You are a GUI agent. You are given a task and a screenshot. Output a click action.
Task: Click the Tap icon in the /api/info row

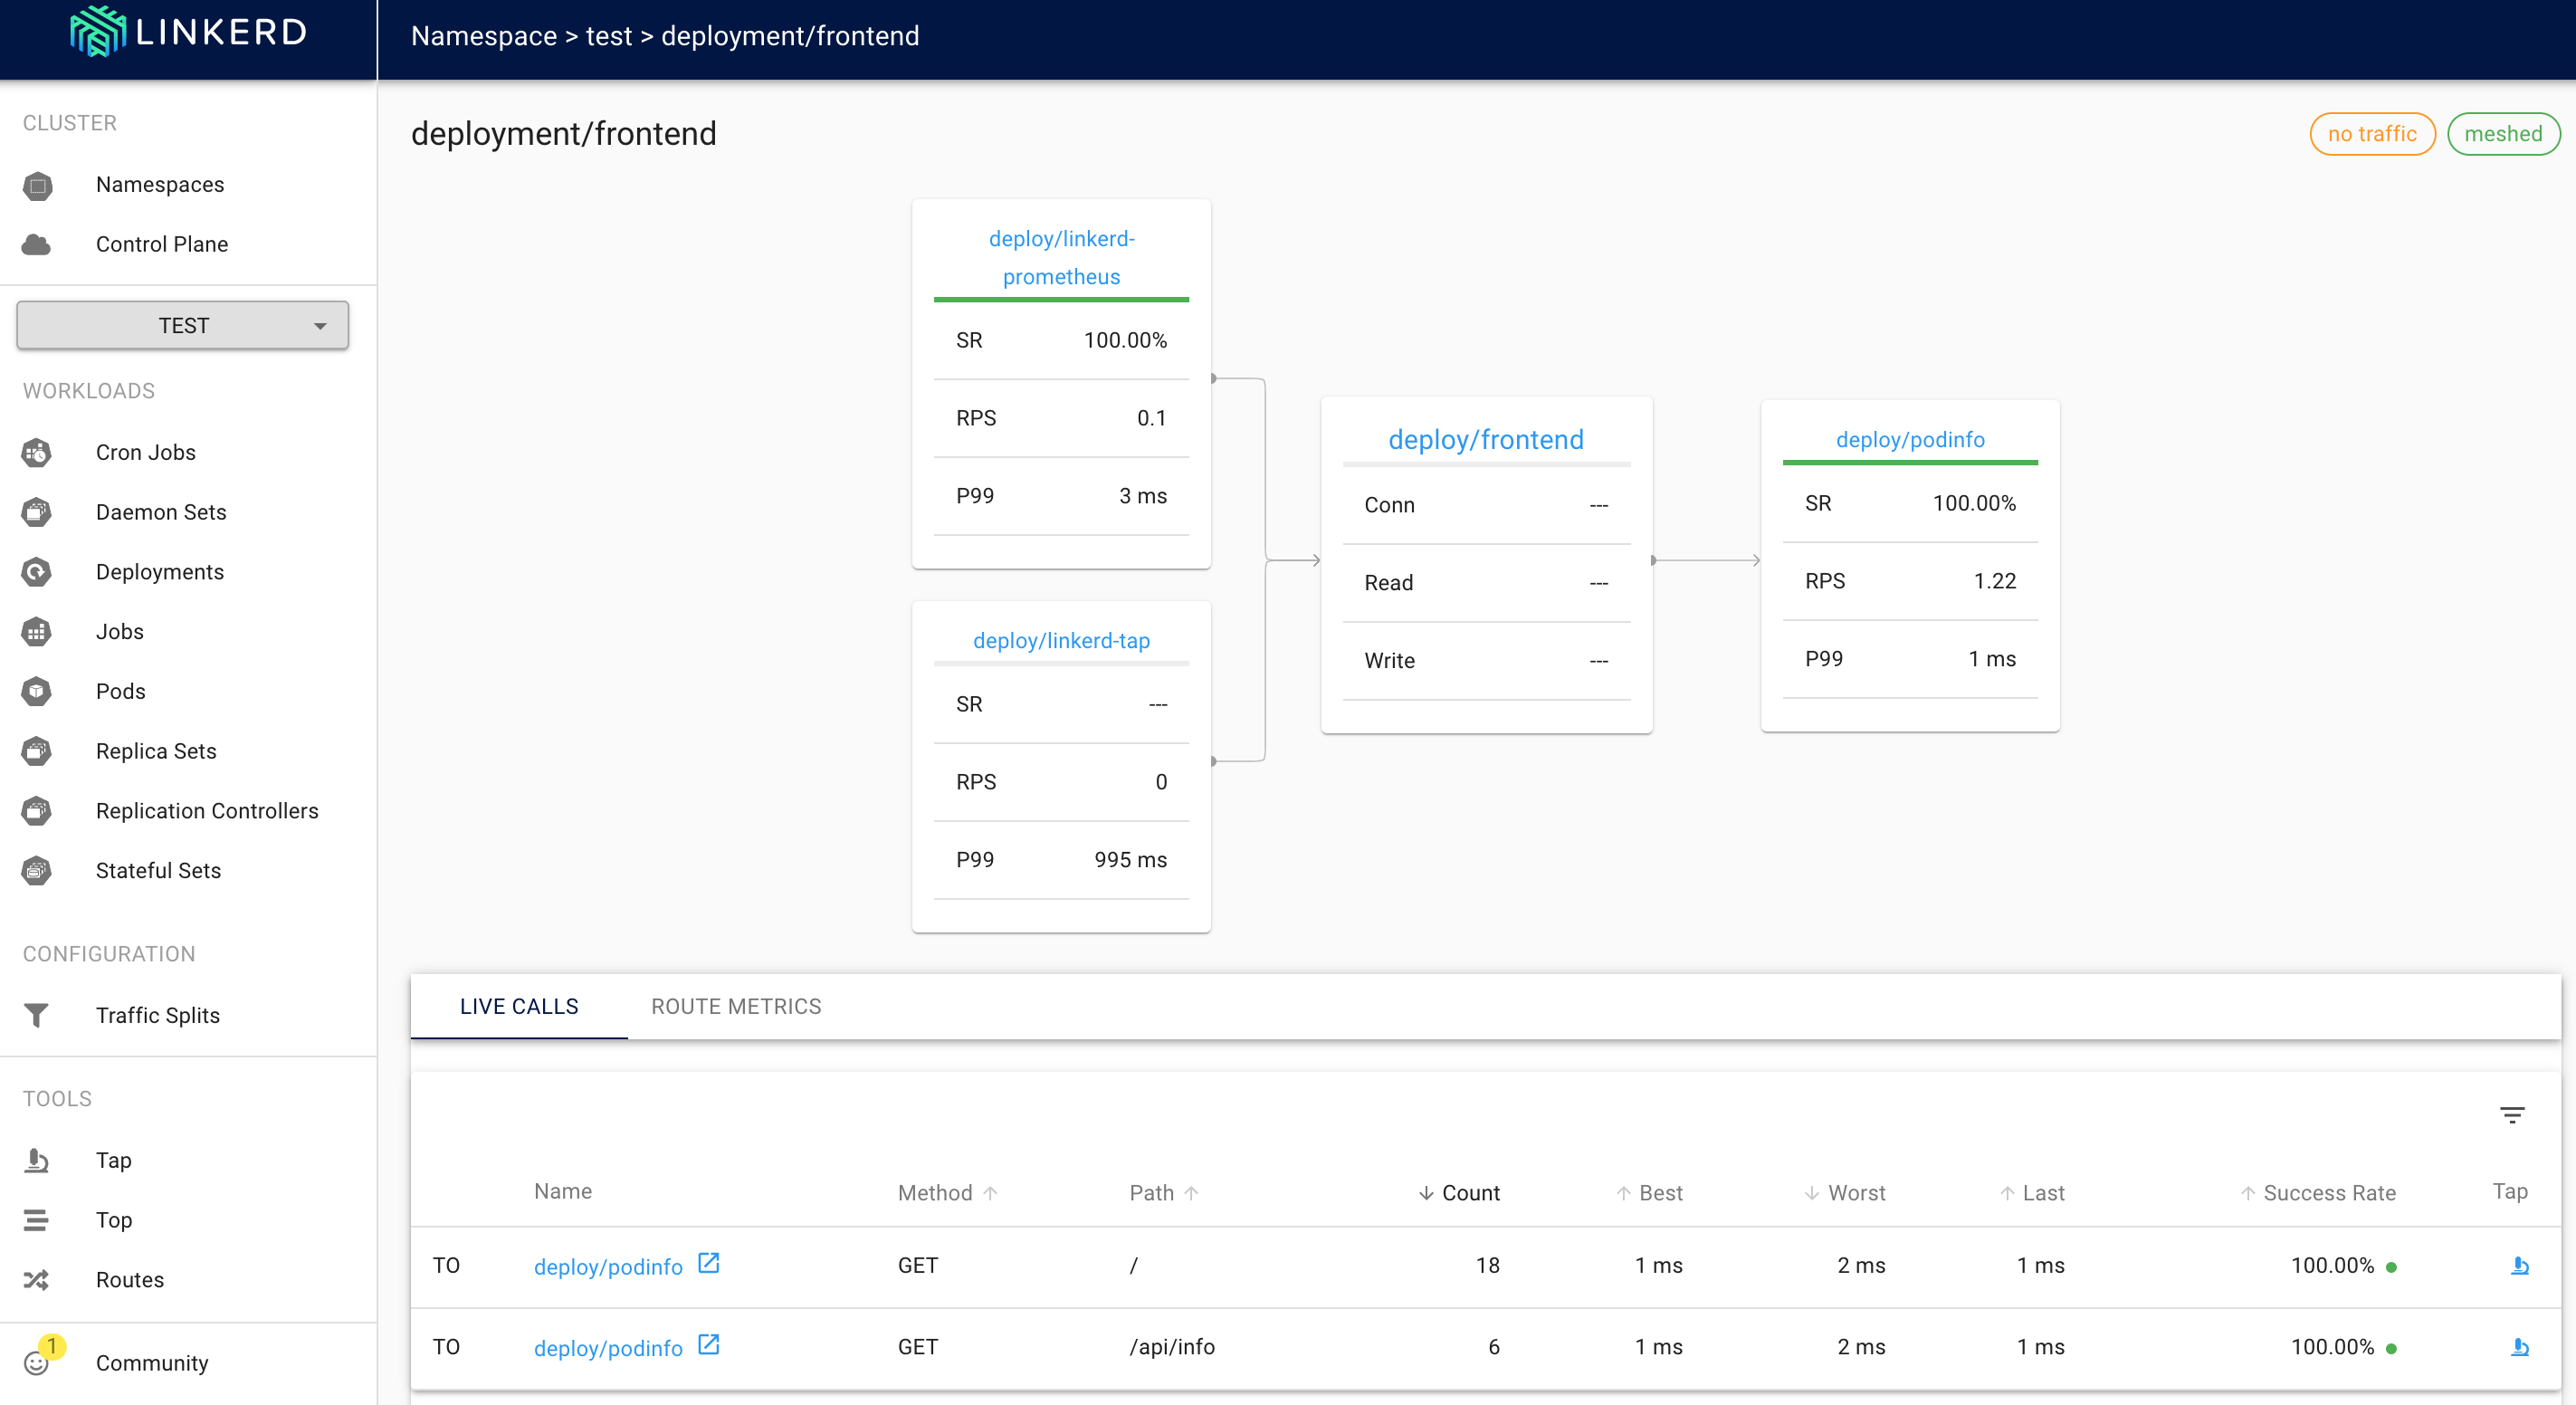(2520, 1347)
